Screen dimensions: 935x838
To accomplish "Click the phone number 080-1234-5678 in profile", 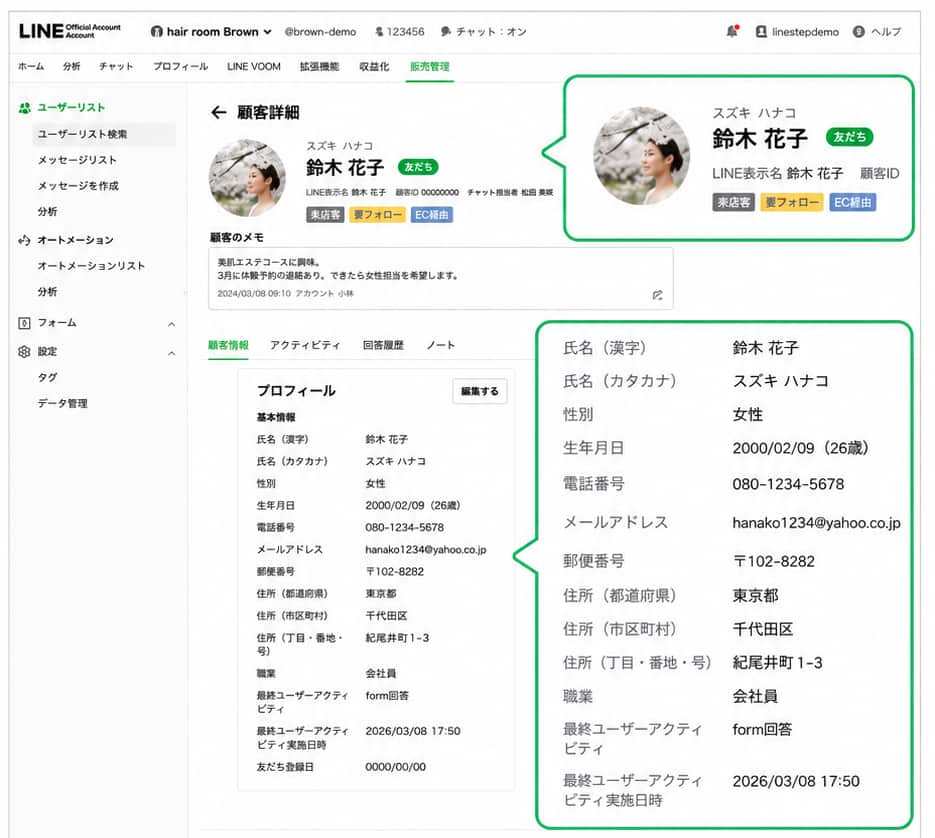I will coord(404,527).
